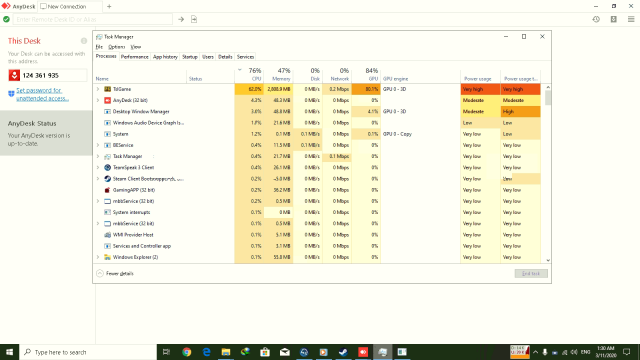Viewport: 640px width, 360px height.
Task: Open the AnyDesk hamburger main menu
Action: click(631, 19)
